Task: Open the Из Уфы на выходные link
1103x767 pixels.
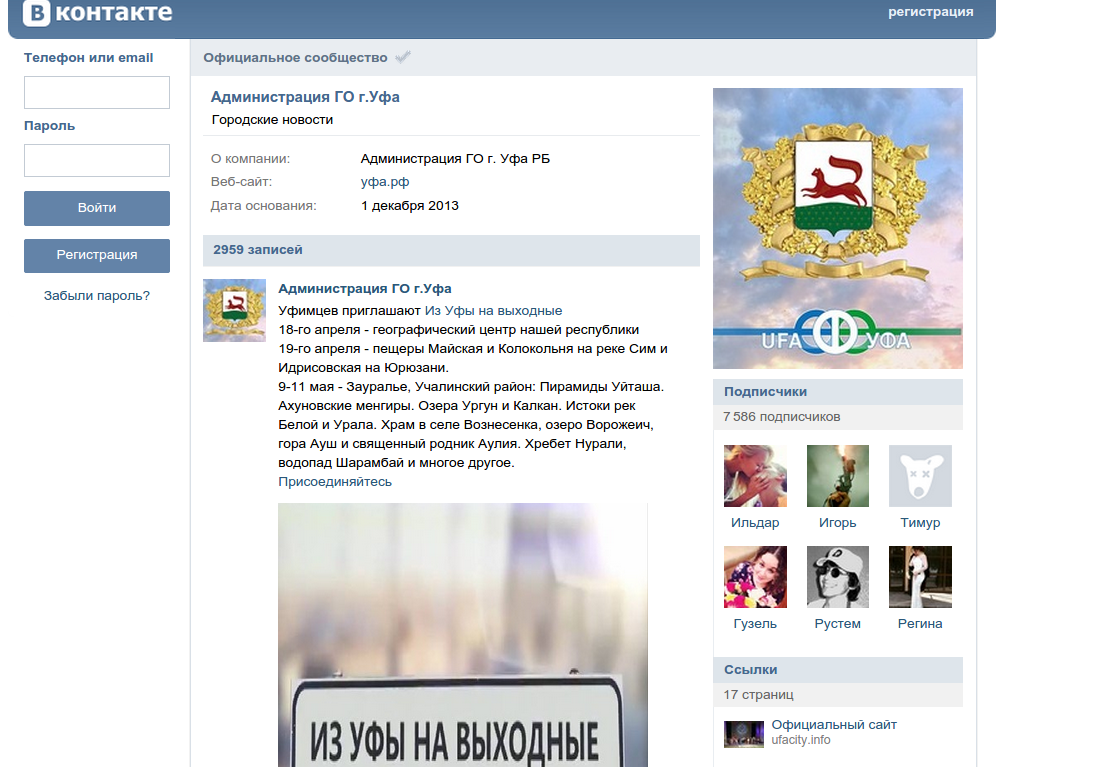Action: [493, 310]
